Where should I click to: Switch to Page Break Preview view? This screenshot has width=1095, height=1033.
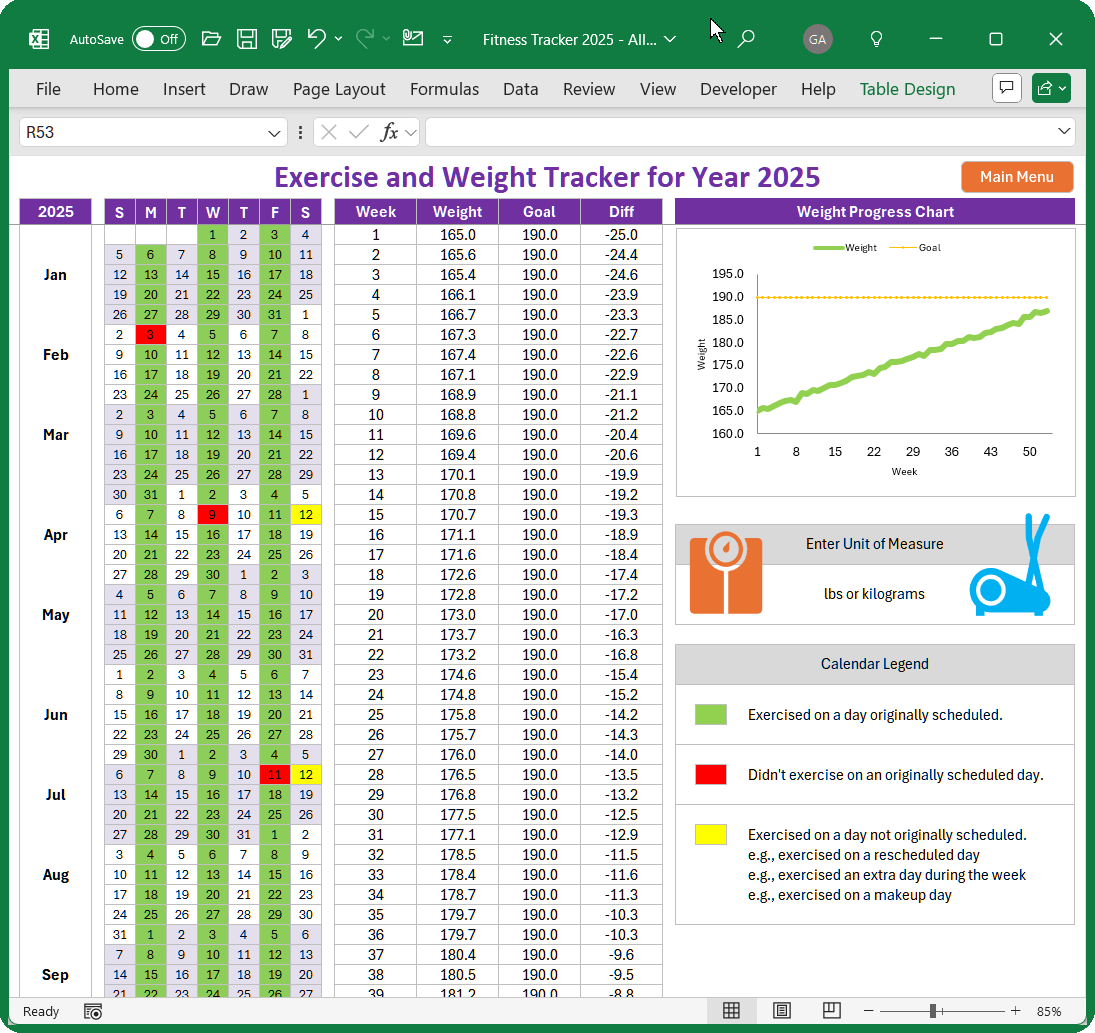[x=831, y=1011]
